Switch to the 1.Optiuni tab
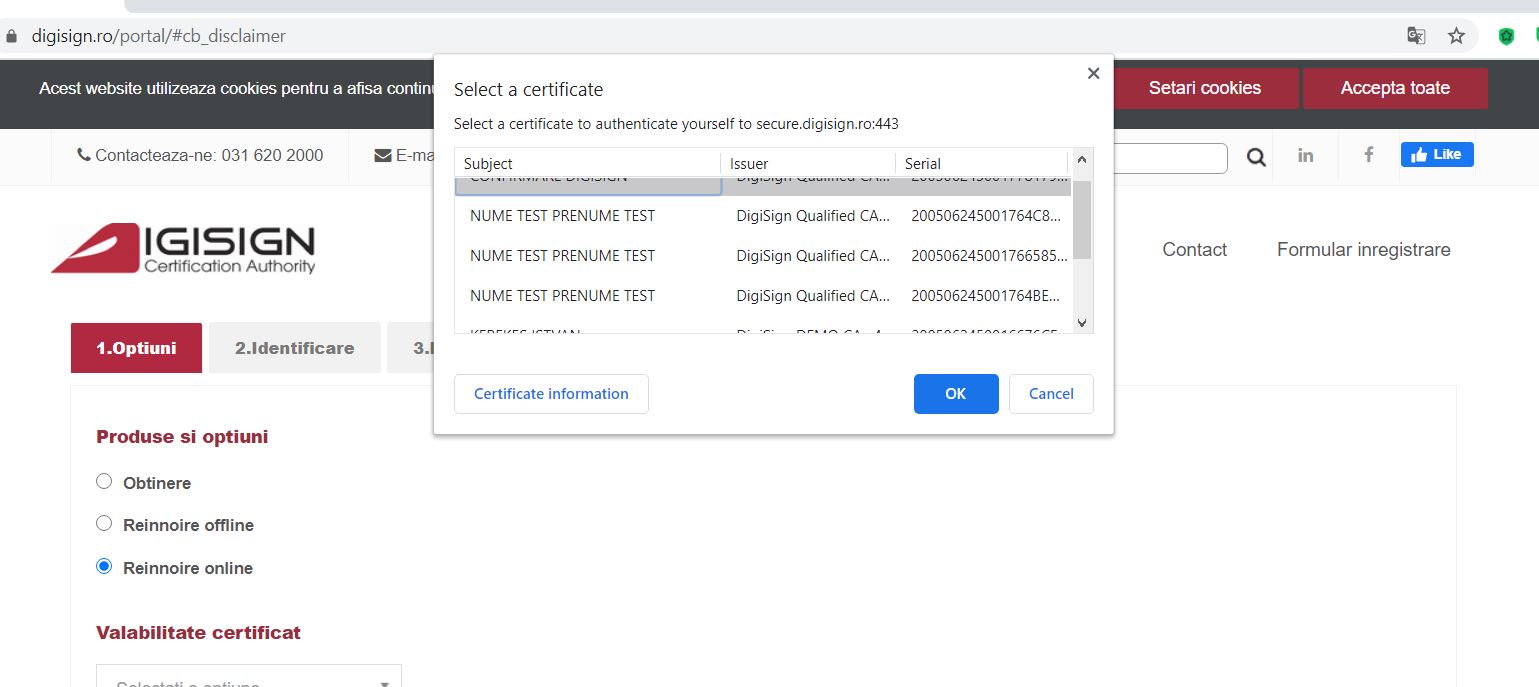 click(x=136, y=348)
